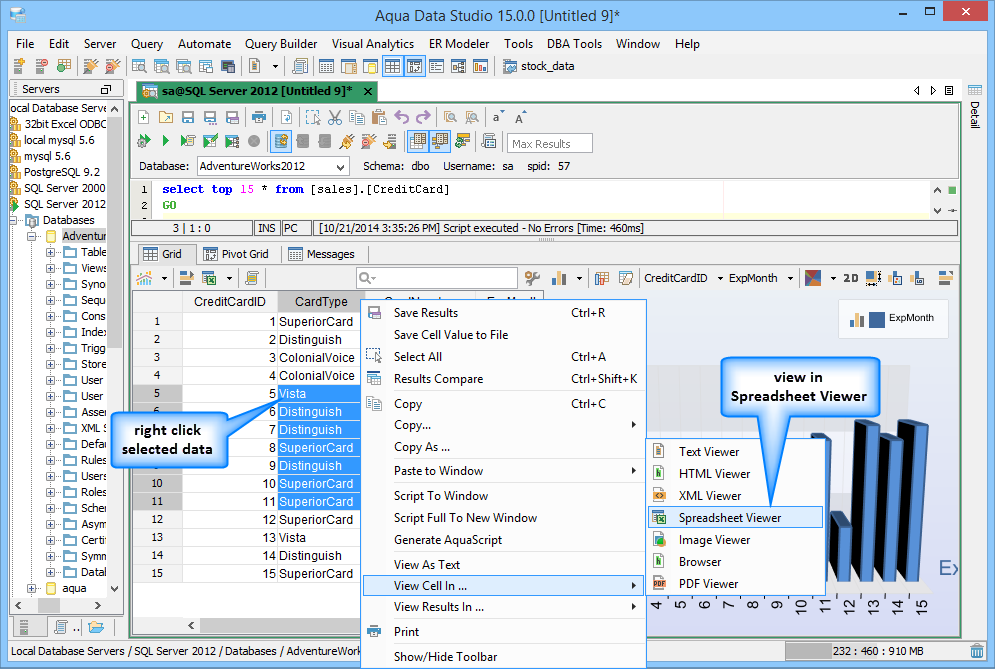The height and width of the screenshot is (669, 995).
Task: Toggle the pivot layout button in main toolbar
Action: 414,66
